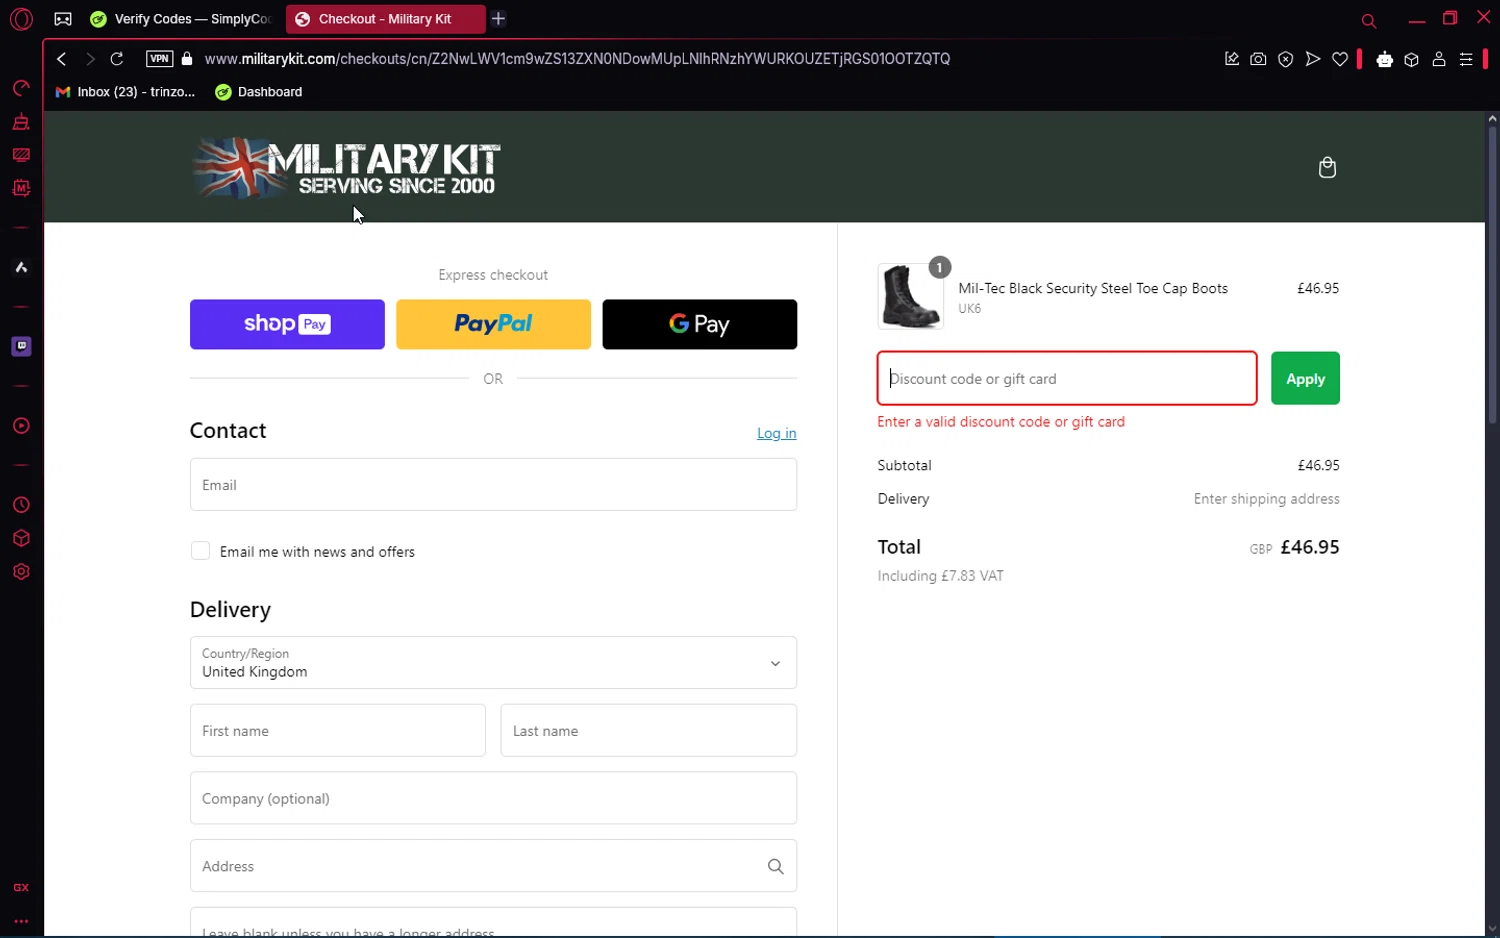Screen dimensions: 1500x938
Task: Reload the checkout page
Action: pyautogui.click(x=117, y=59)
